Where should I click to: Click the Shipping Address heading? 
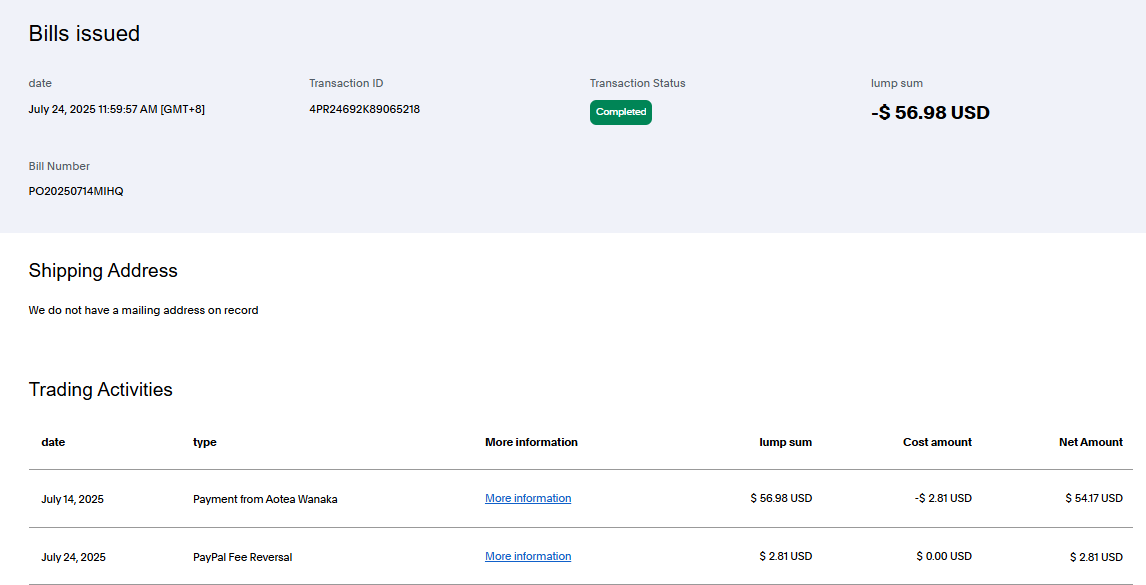[x=103, y=271]
